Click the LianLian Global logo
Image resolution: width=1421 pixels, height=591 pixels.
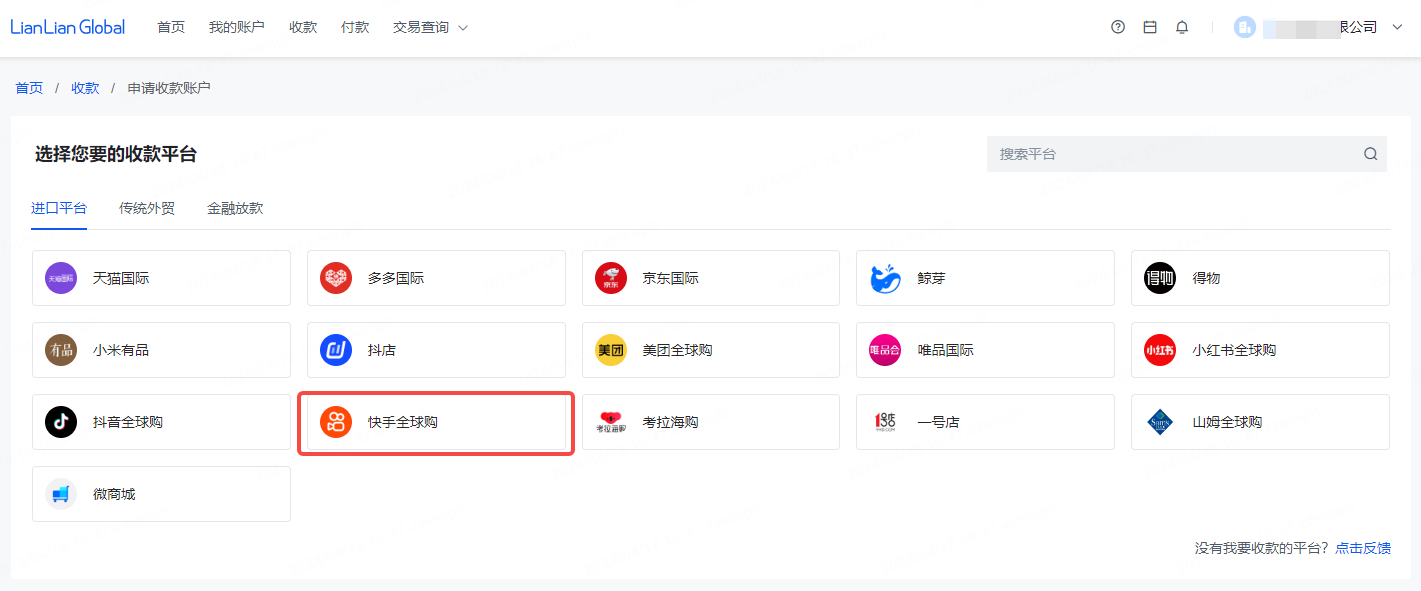pos(68,27)
